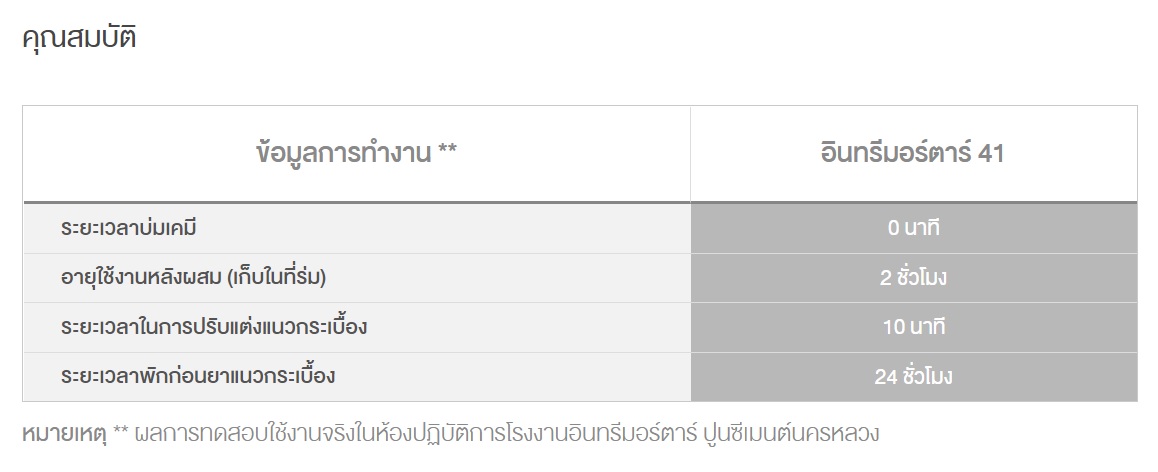Click the 24 ชั่วโมง value cell

pos(914,377)
